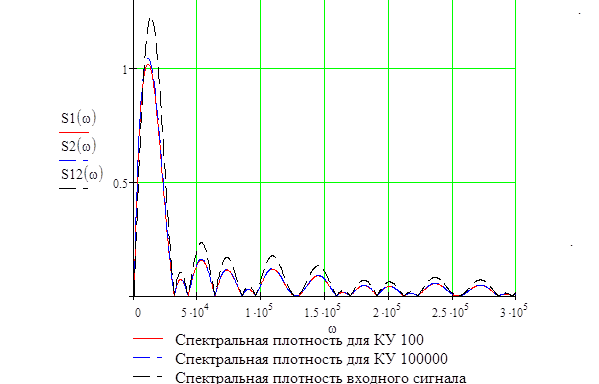
Task: Click the 2.5·10^5 x-axis tick label
Action: (x=450, y=311)
